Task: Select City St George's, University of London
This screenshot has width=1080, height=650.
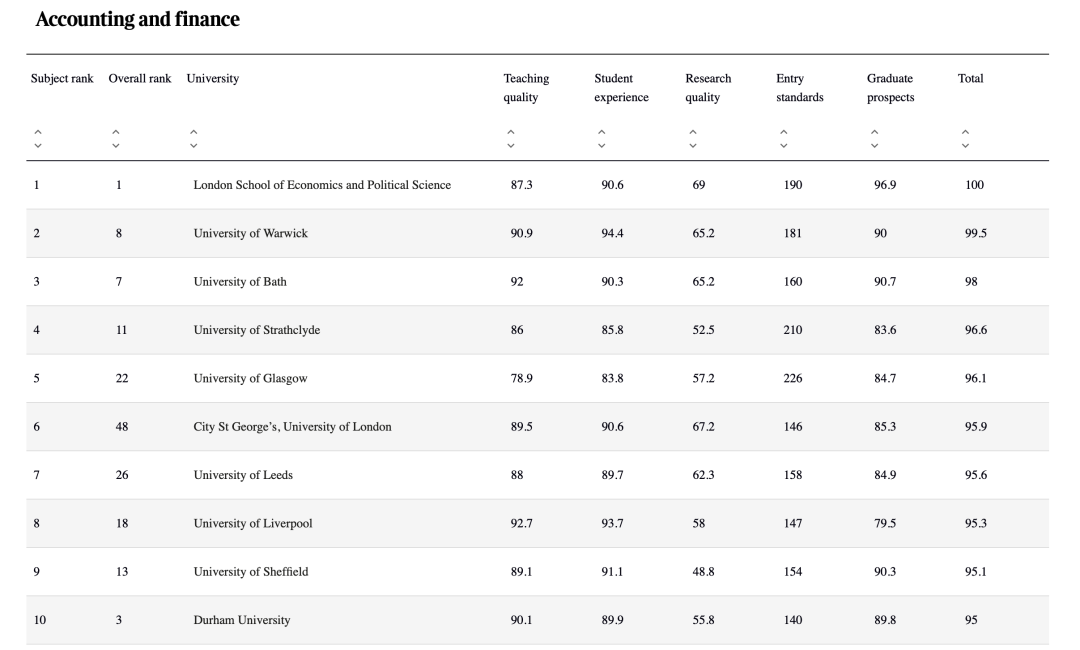Action: click(x=292, y=427)
